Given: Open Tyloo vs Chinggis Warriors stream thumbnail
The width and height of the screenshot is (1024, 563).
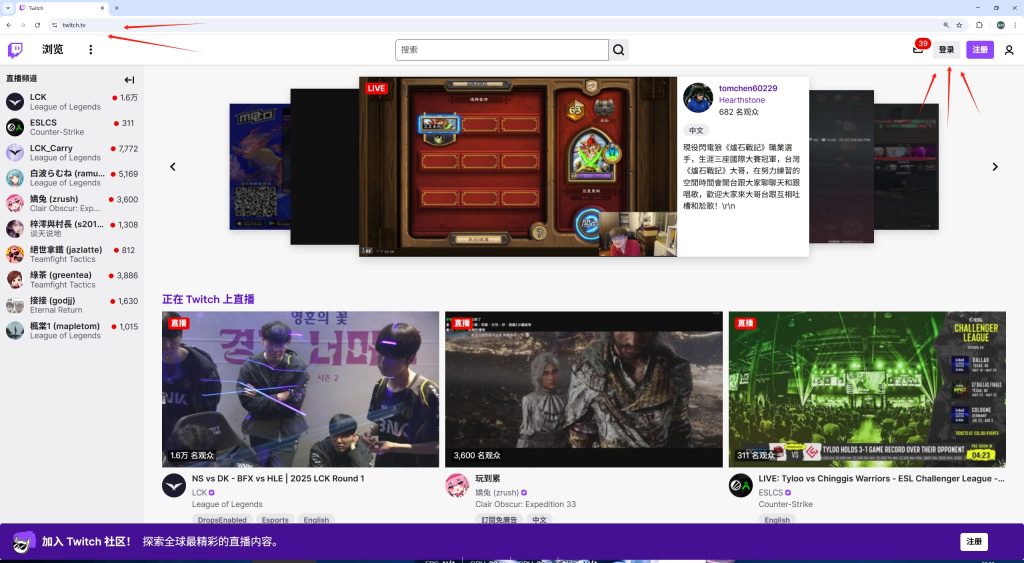Looking at the screenshot, I should coord(867,389).
